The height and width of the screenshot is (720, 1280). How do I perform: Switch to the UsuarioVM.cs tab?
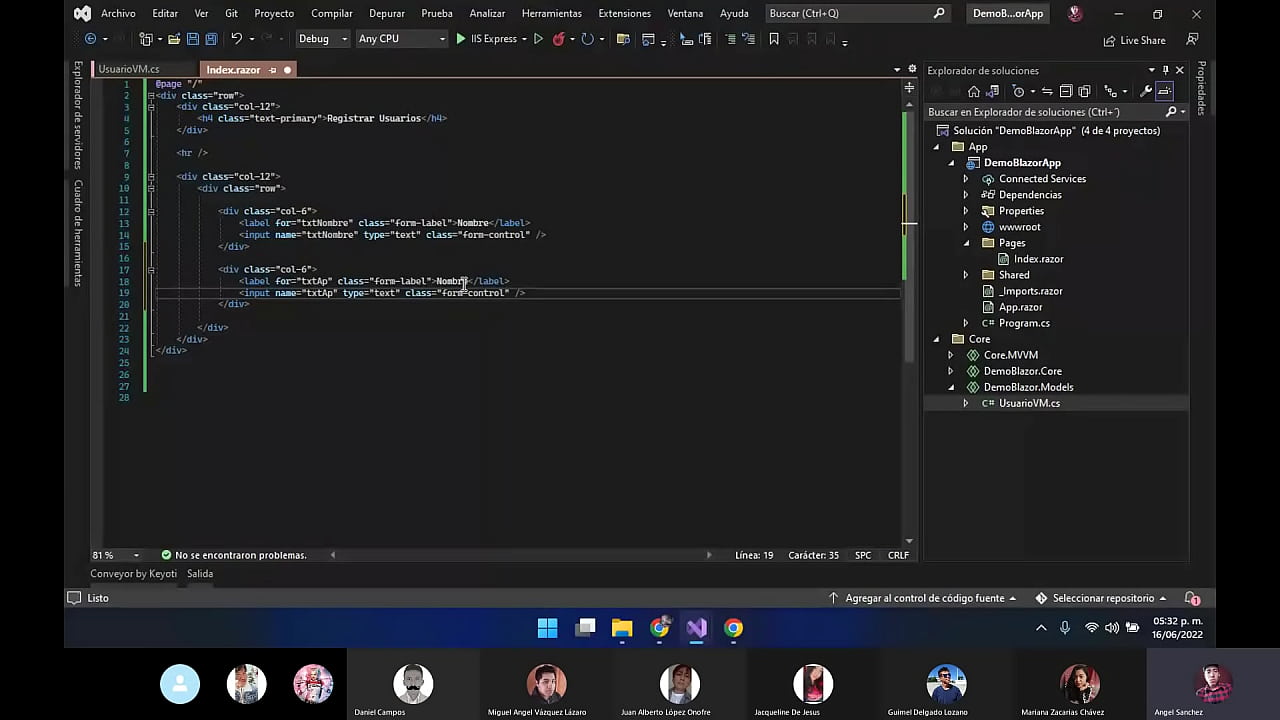pos(128,69)
